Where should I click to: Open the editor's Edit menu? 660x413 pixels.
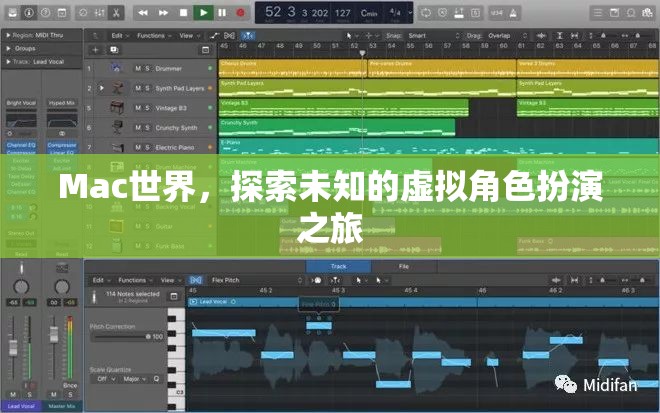point(101,280)
